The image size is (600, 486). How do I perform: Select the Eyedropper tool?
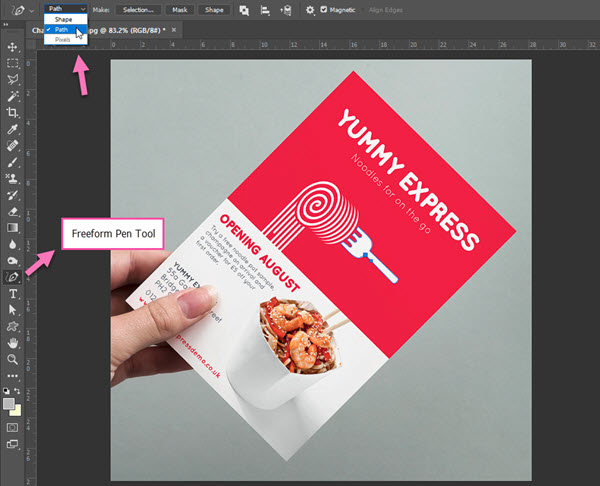(12, 129)
